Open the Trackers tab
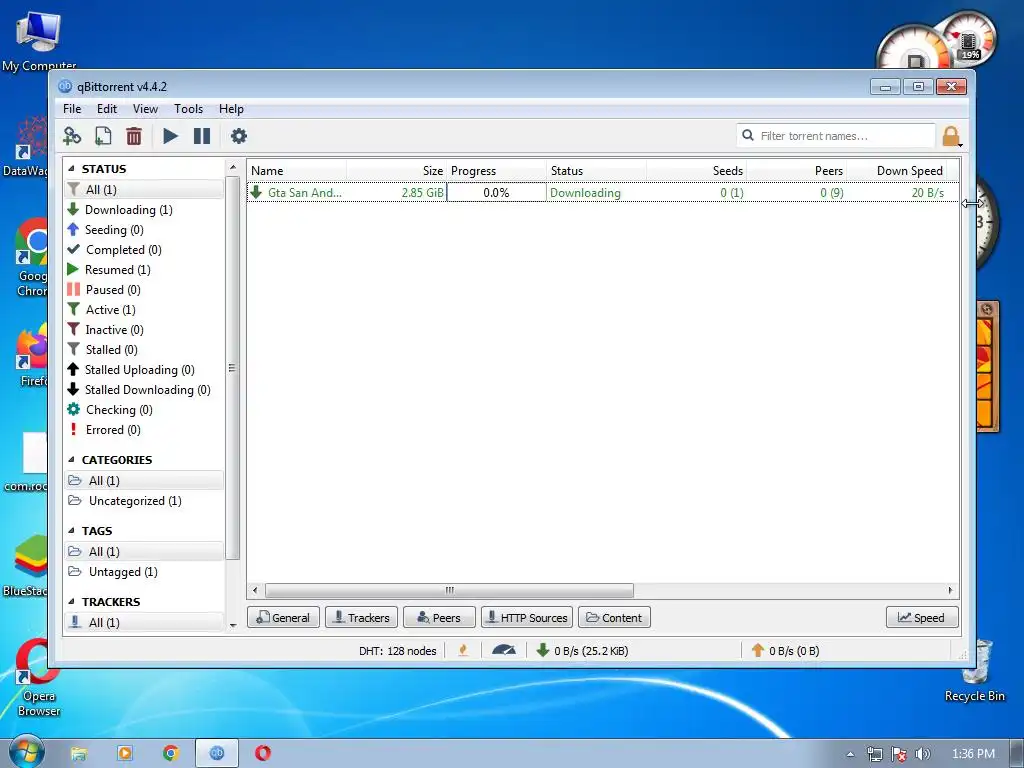Screen dimensions: 1024x768 click(361, 618)
